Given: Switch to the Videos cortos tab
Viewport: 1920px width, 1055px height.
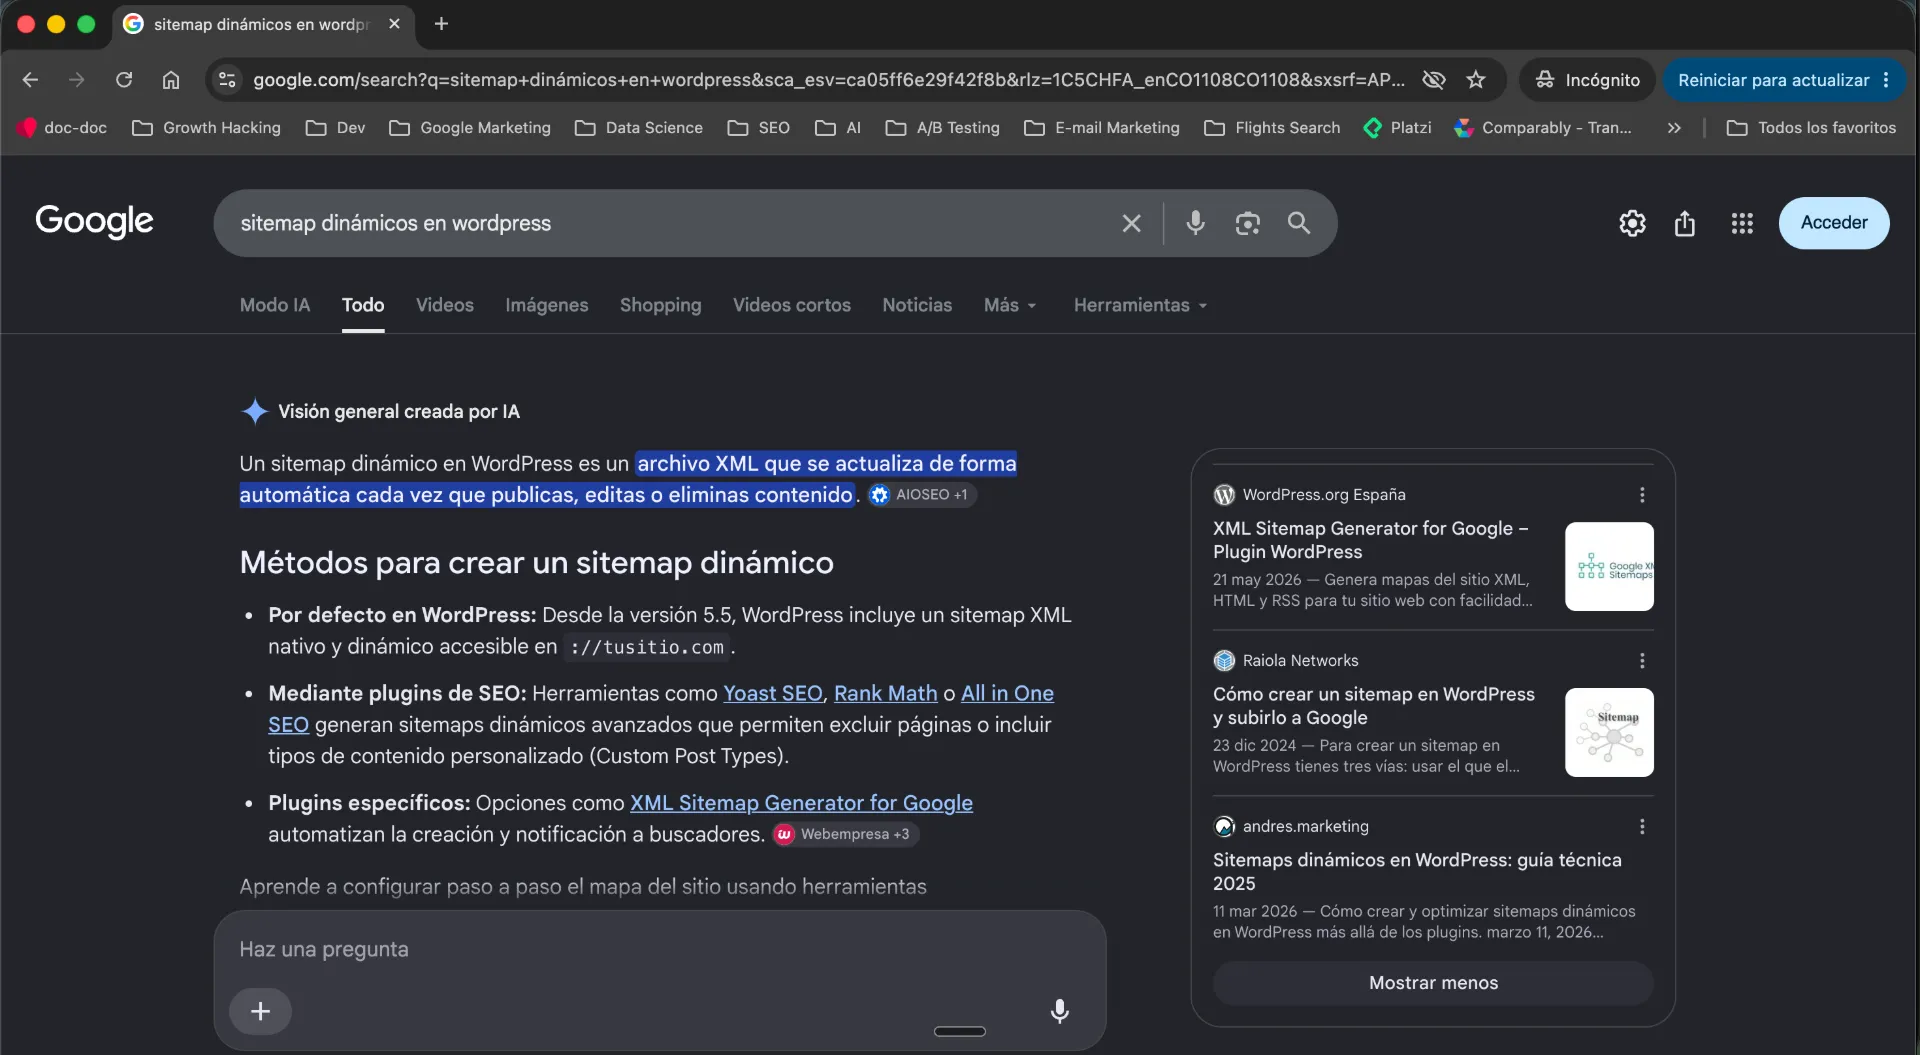Looking at the screenshot, I should 792,305.
